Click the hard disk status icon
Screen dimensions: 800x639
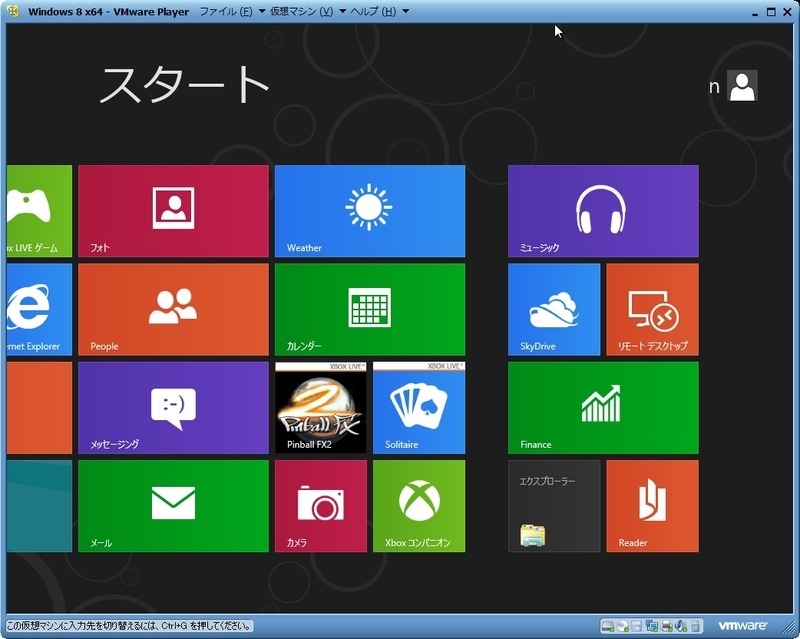pos(608,626)
